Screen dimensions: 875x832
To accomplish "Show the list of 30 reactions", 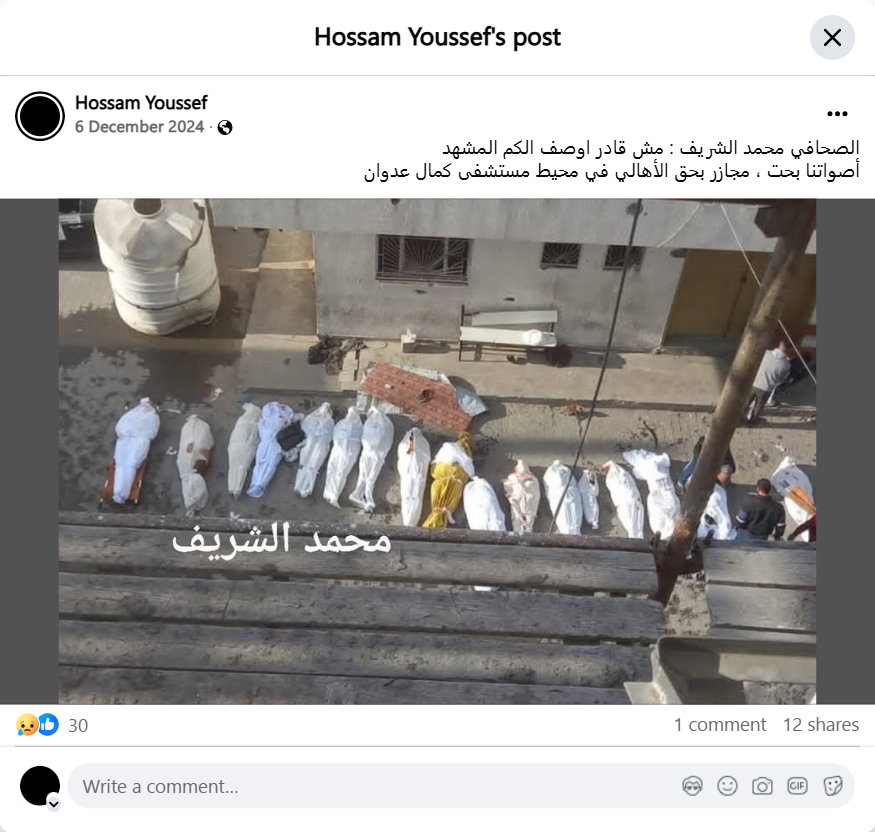I will (78, 725).
